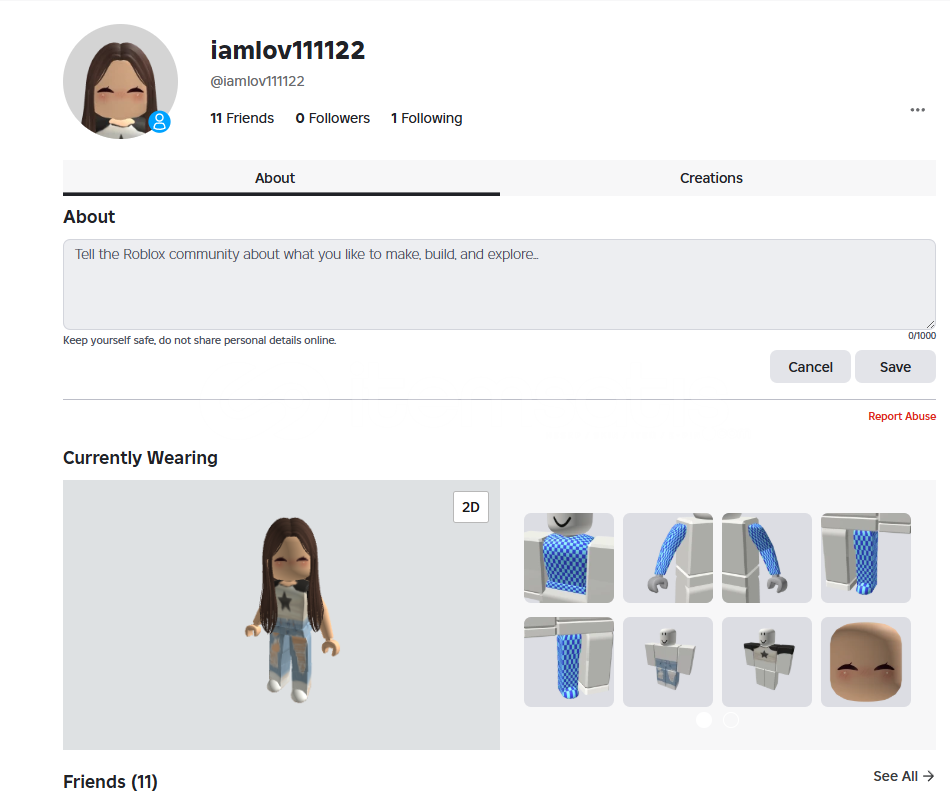Save the About description
This screenshot has height=803, width=950.
895,367
